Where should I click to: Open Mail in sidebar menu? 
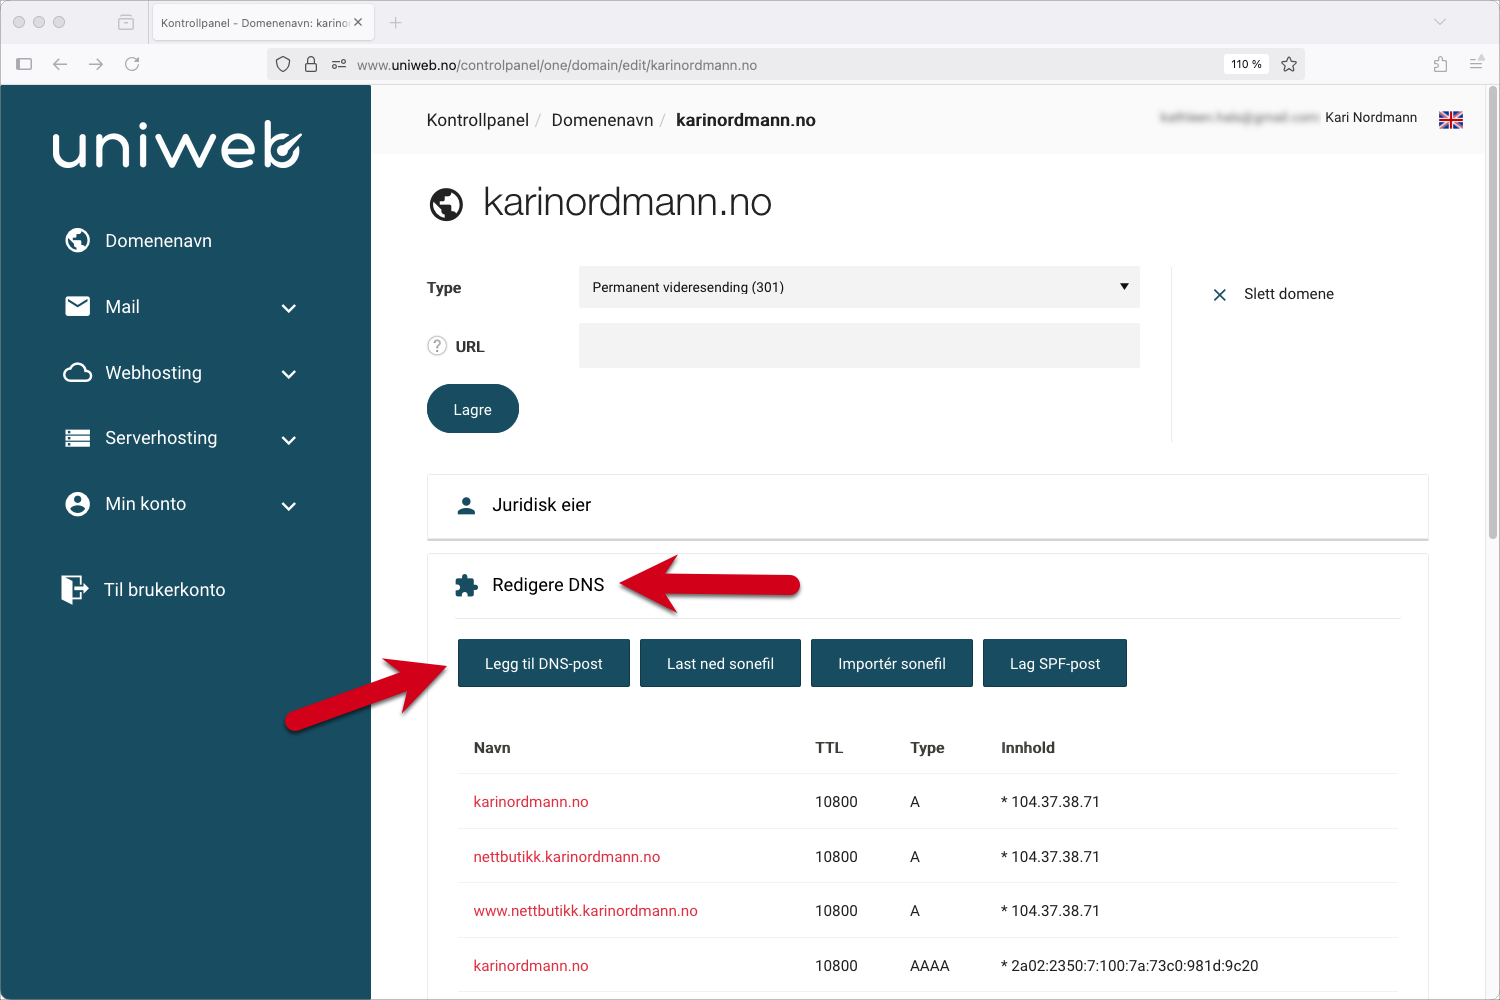pyautogui.click(x=122, y=307)
